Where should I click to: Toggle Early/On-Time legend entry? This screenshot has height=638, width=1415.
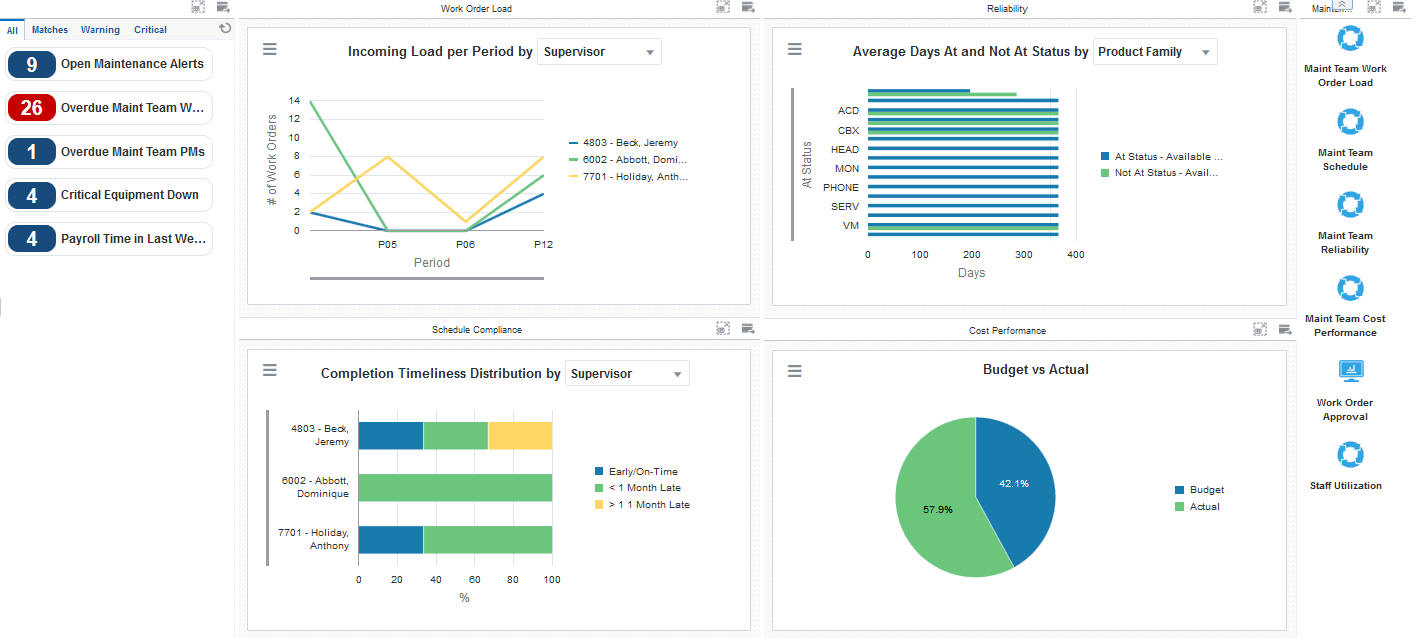(x=636, y=472)
